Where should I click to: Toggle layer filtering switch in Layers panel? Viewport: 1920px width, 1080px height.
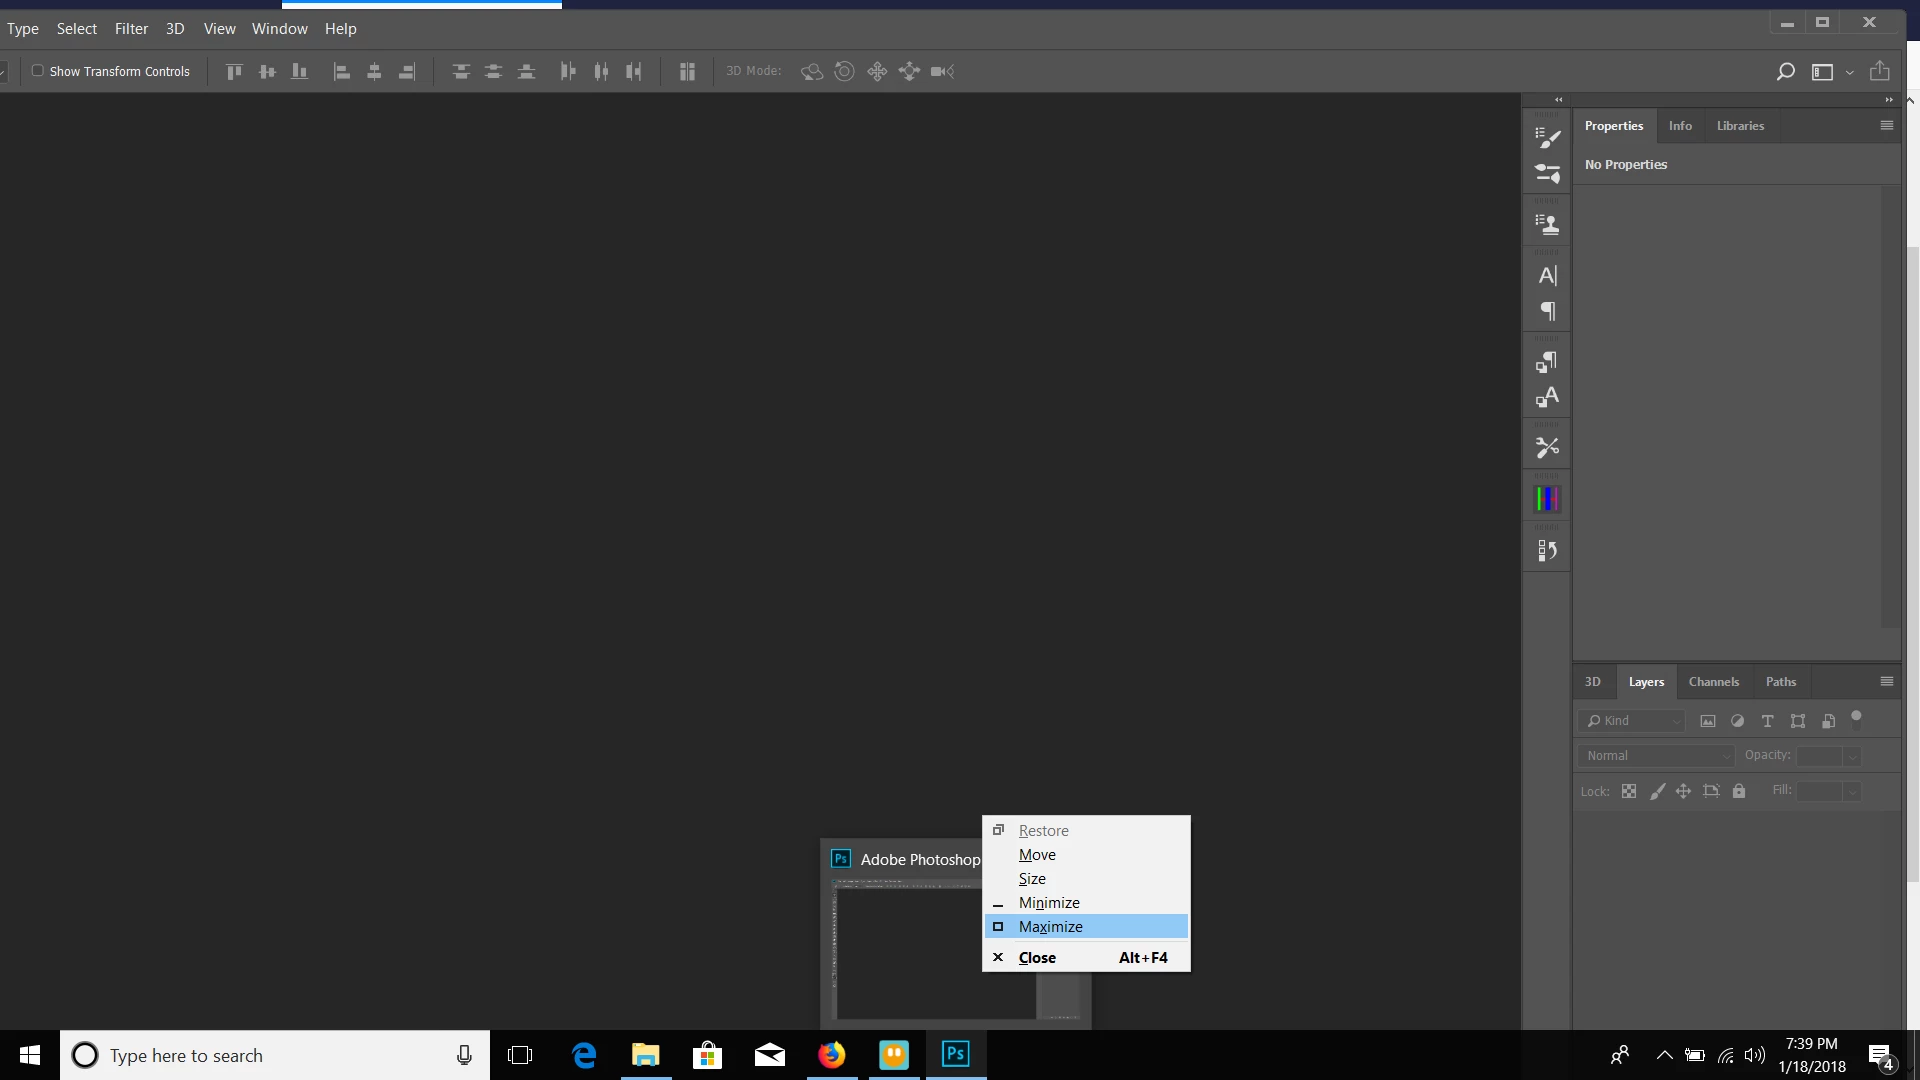(1856, 719)
